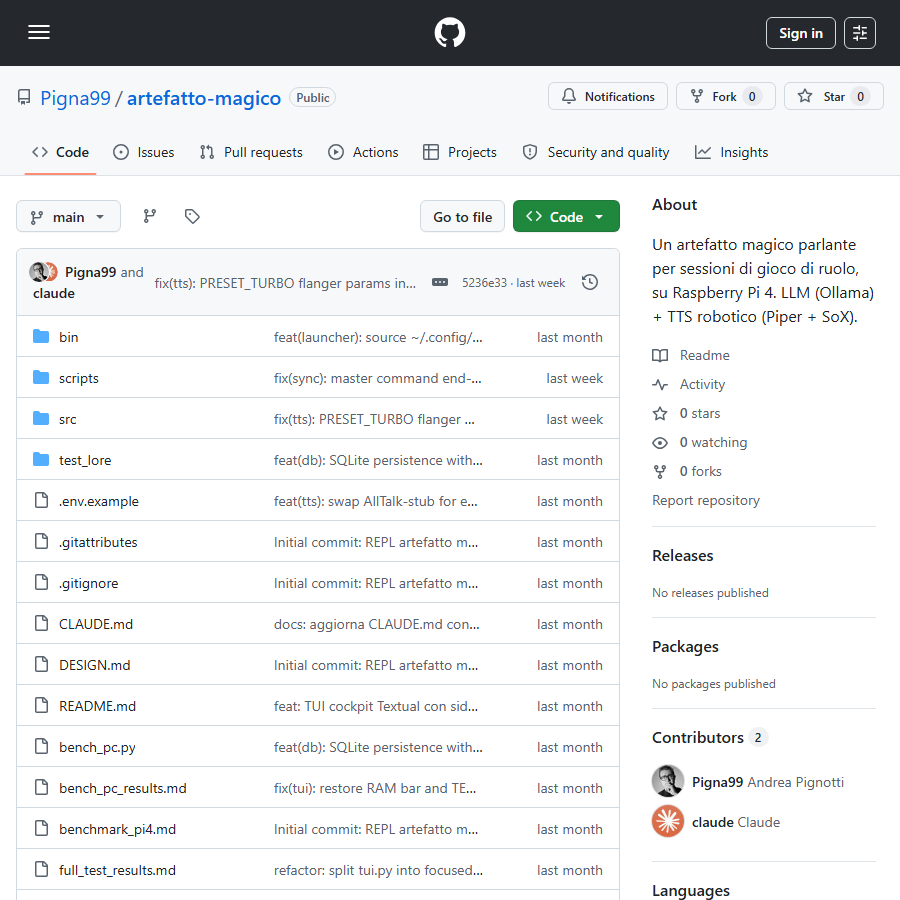
Task: Open the test_lore folder
Action: coord(85,460)
